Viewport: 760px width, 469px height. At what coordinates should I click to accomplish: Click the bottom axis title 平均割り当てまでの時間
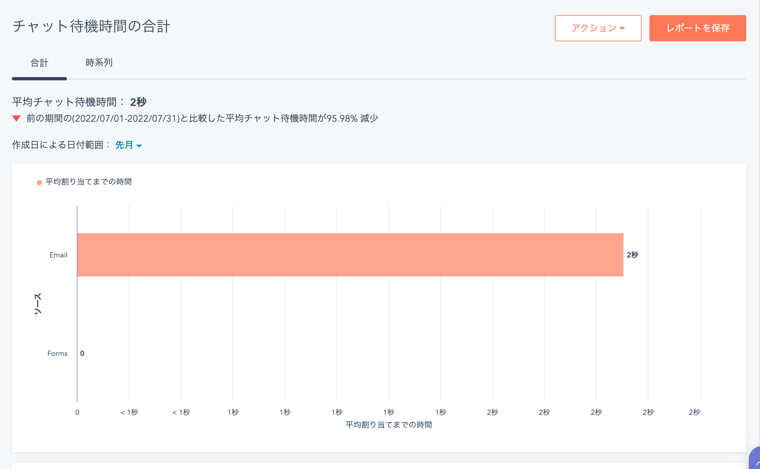point(389,424)
